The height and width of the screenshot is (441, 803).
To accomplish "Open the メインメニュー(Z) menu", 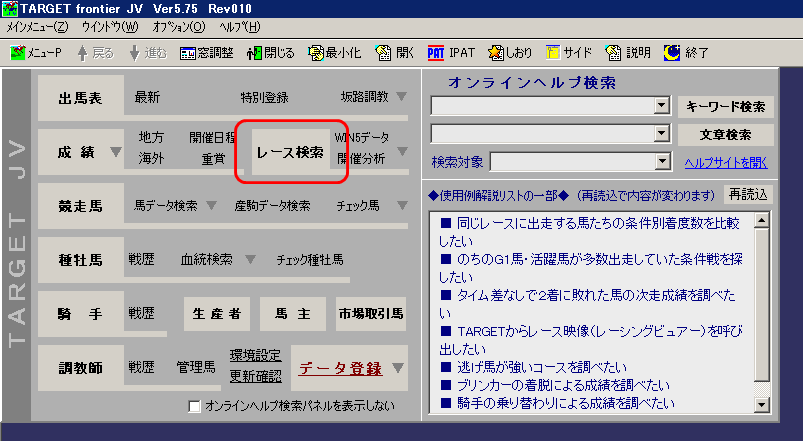I will [x=37, y=27].
